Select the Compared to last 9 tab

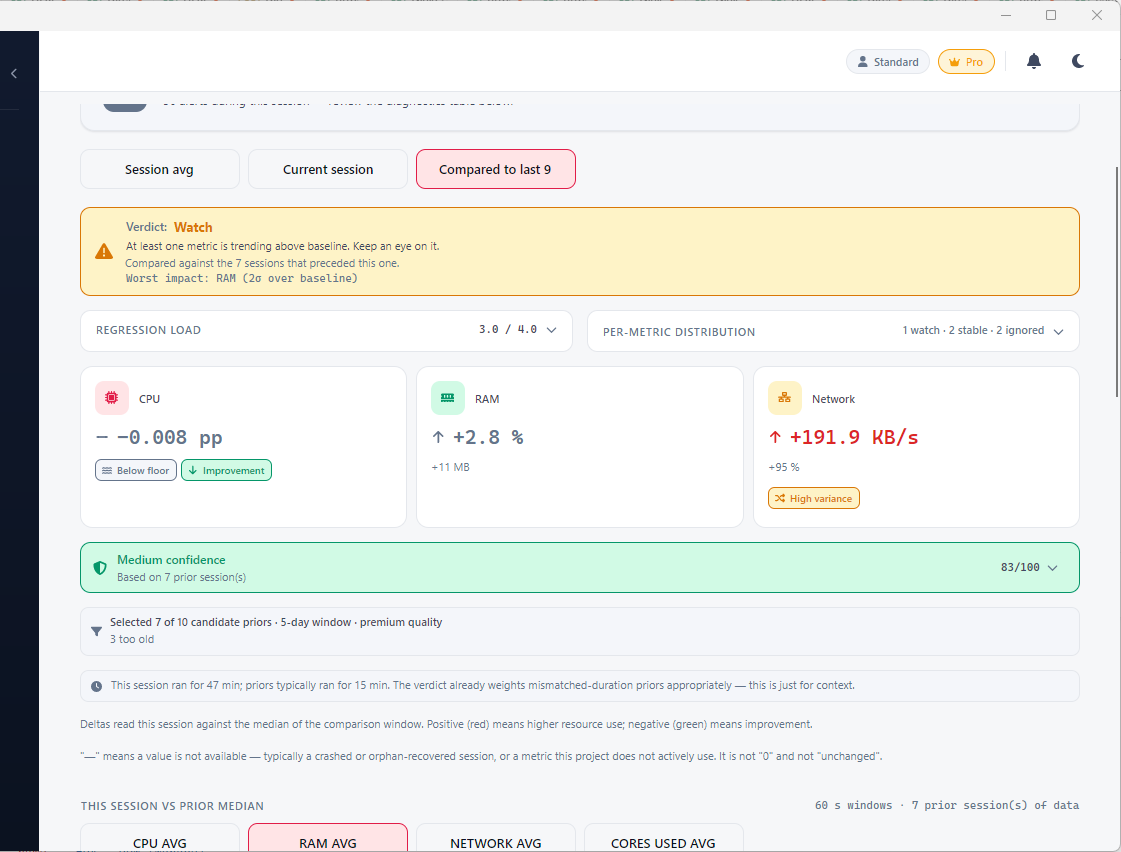point(495,169)
